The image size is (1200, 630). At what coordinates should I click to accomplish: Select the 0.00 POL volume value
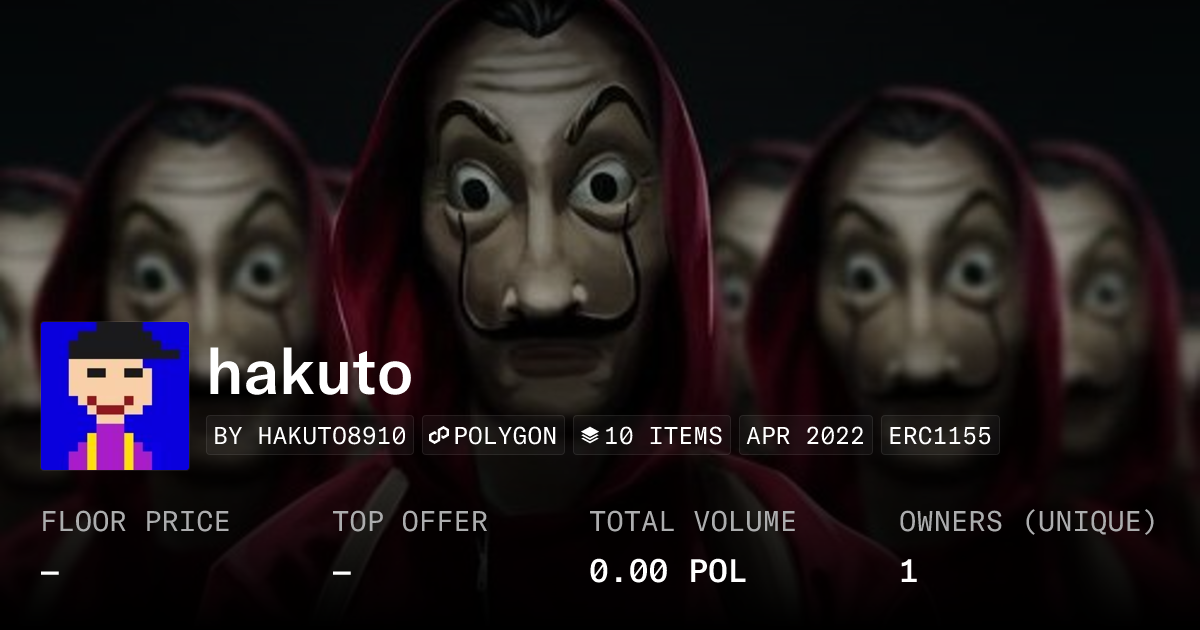coord(668,572)
